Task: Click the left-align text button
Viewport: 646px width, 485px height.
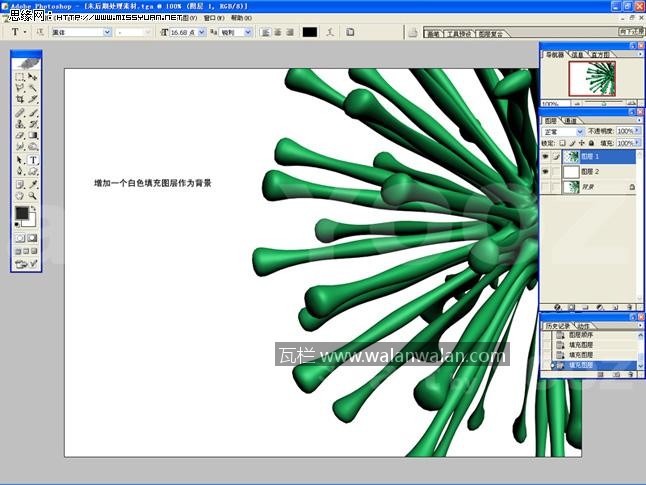Action: pyautogui.click(x=264, y=32)
